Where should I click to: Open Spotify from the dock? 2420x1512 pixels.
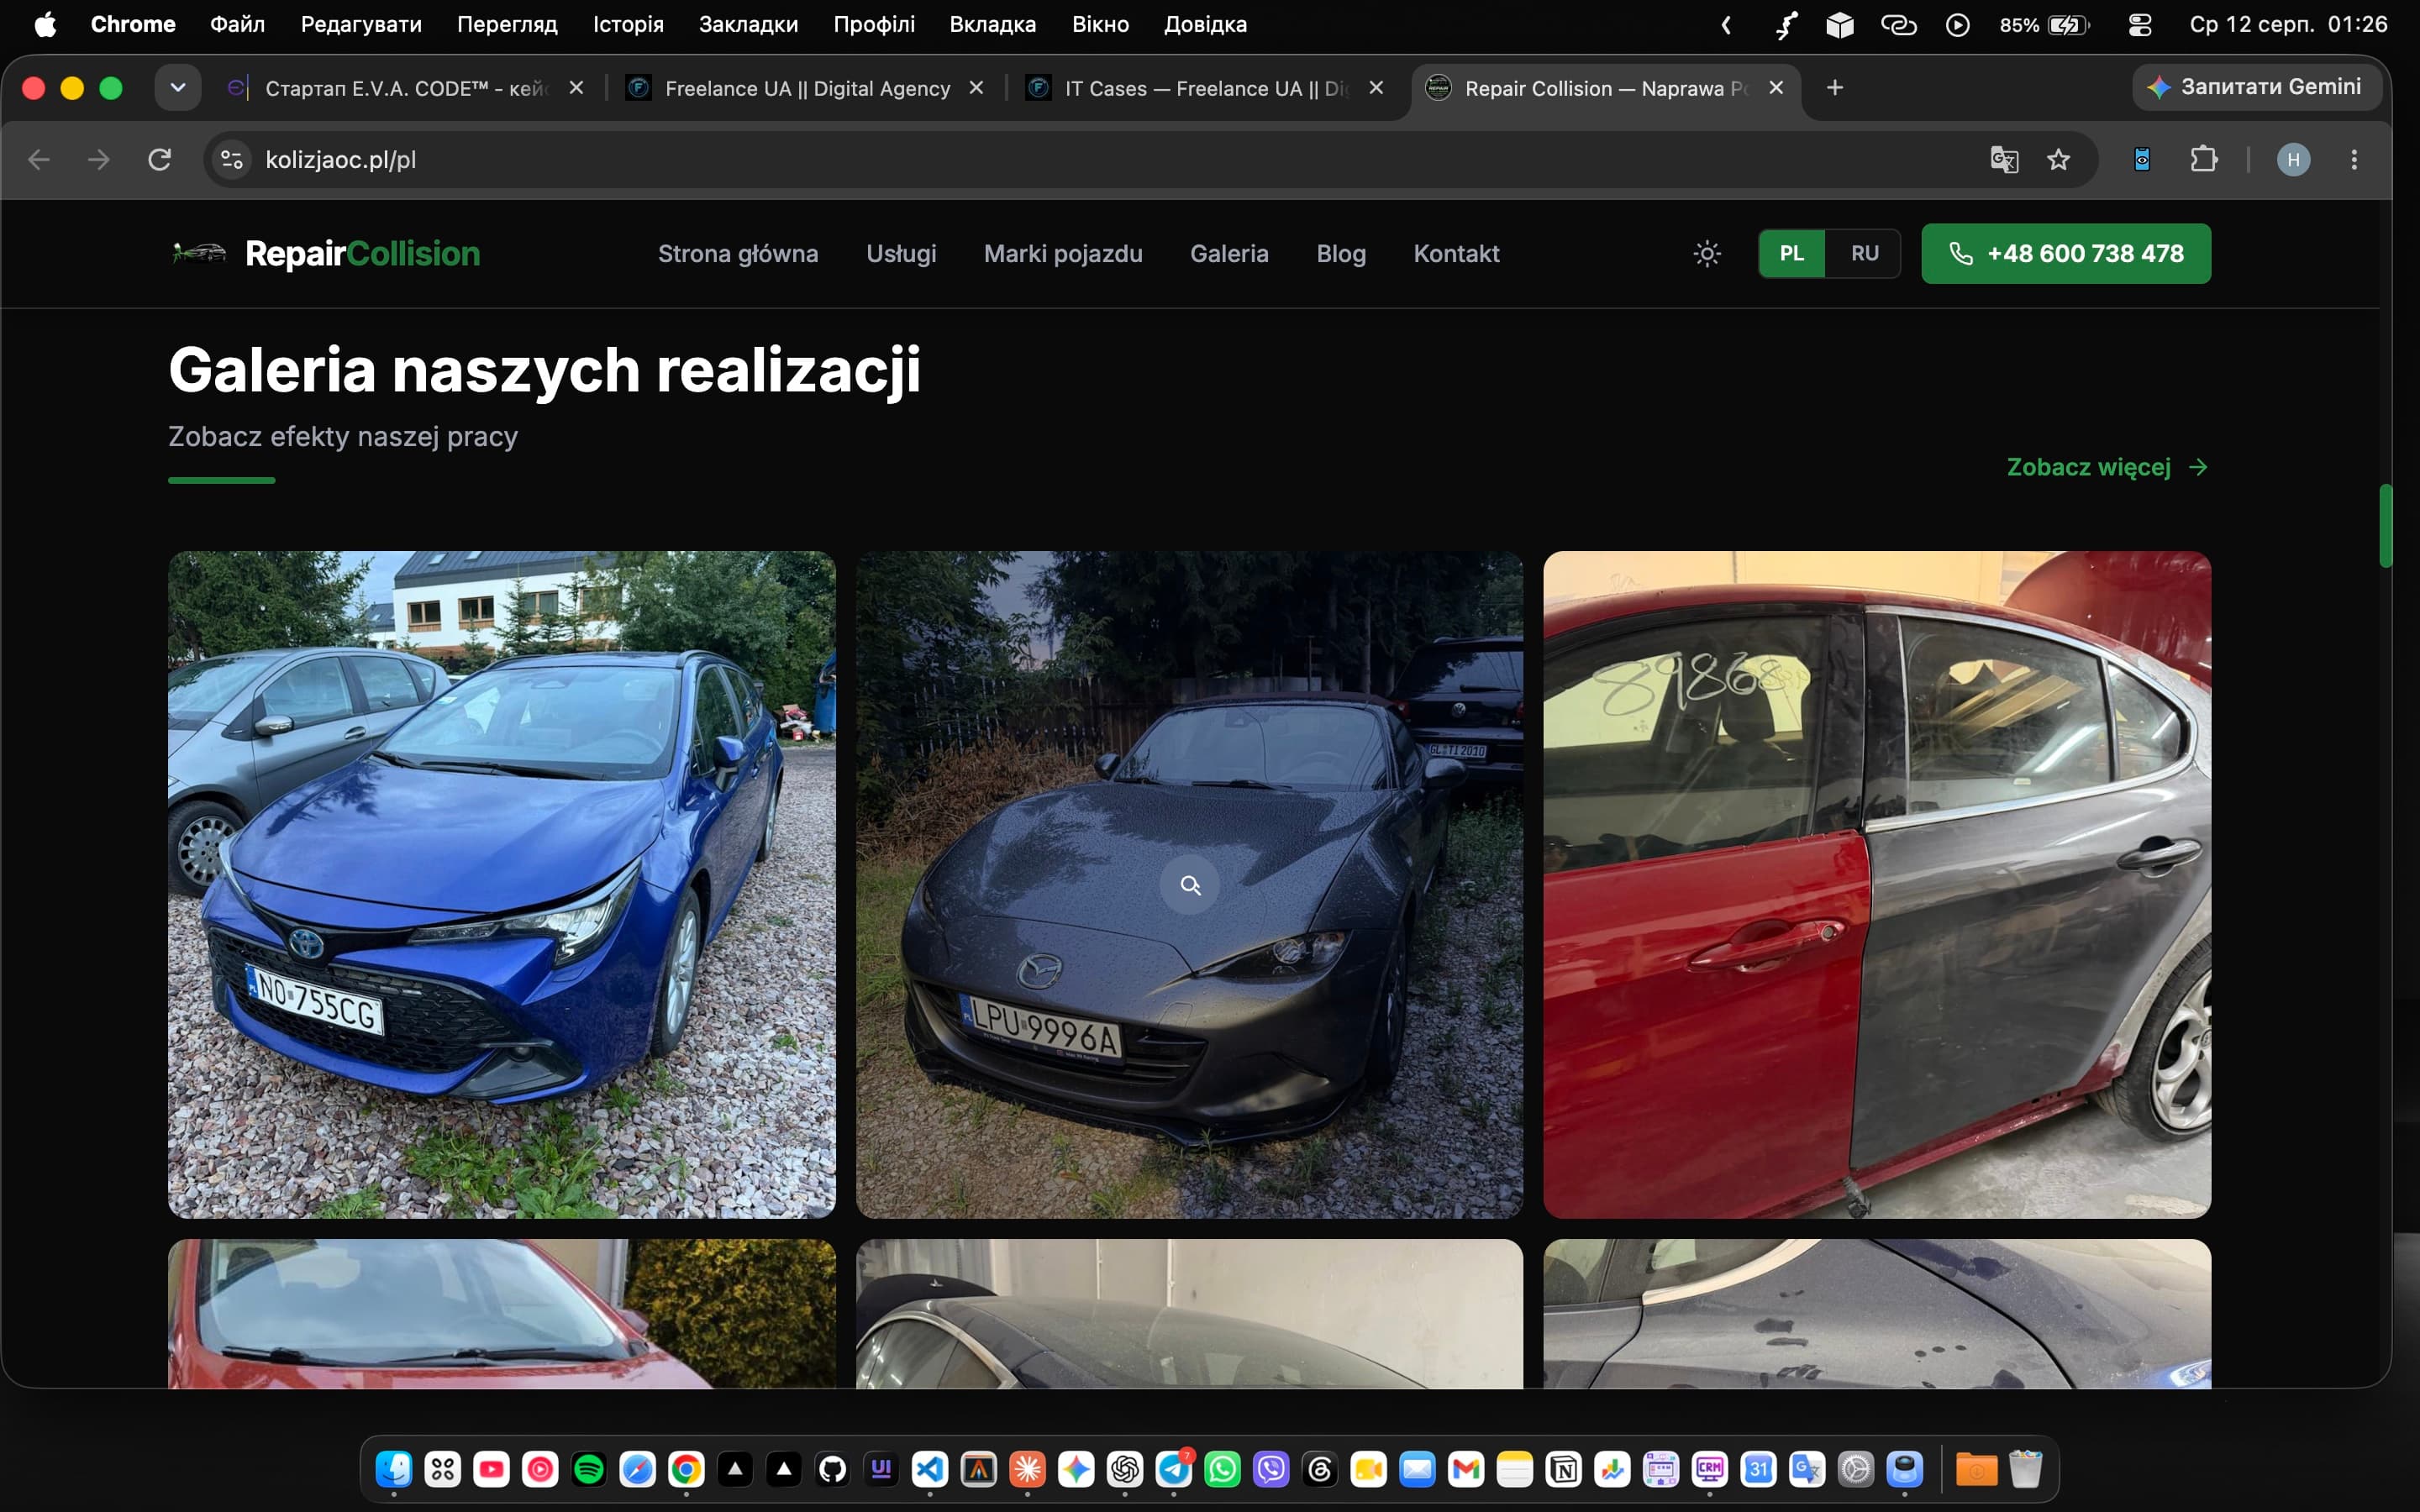click(x=589, y=1469)
